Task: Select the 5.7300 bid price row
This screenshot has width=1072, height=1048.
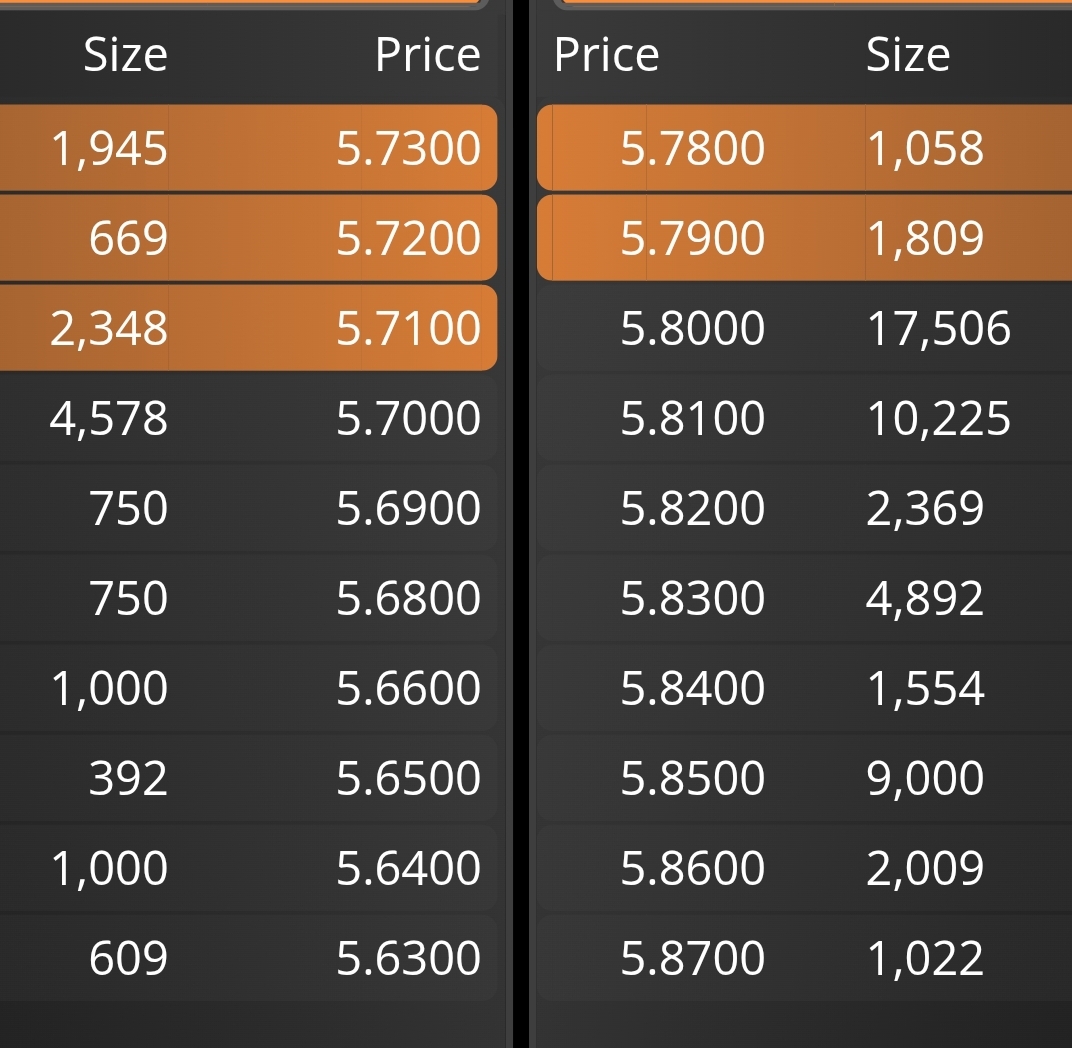Action: (x=248, y=148)
